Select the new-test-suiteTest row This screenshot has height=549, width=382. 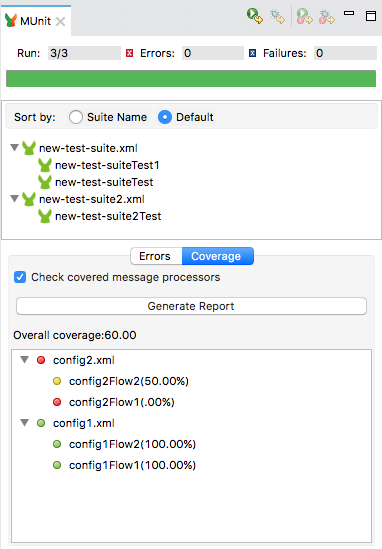pyautogui.click(x=104, y=182)
